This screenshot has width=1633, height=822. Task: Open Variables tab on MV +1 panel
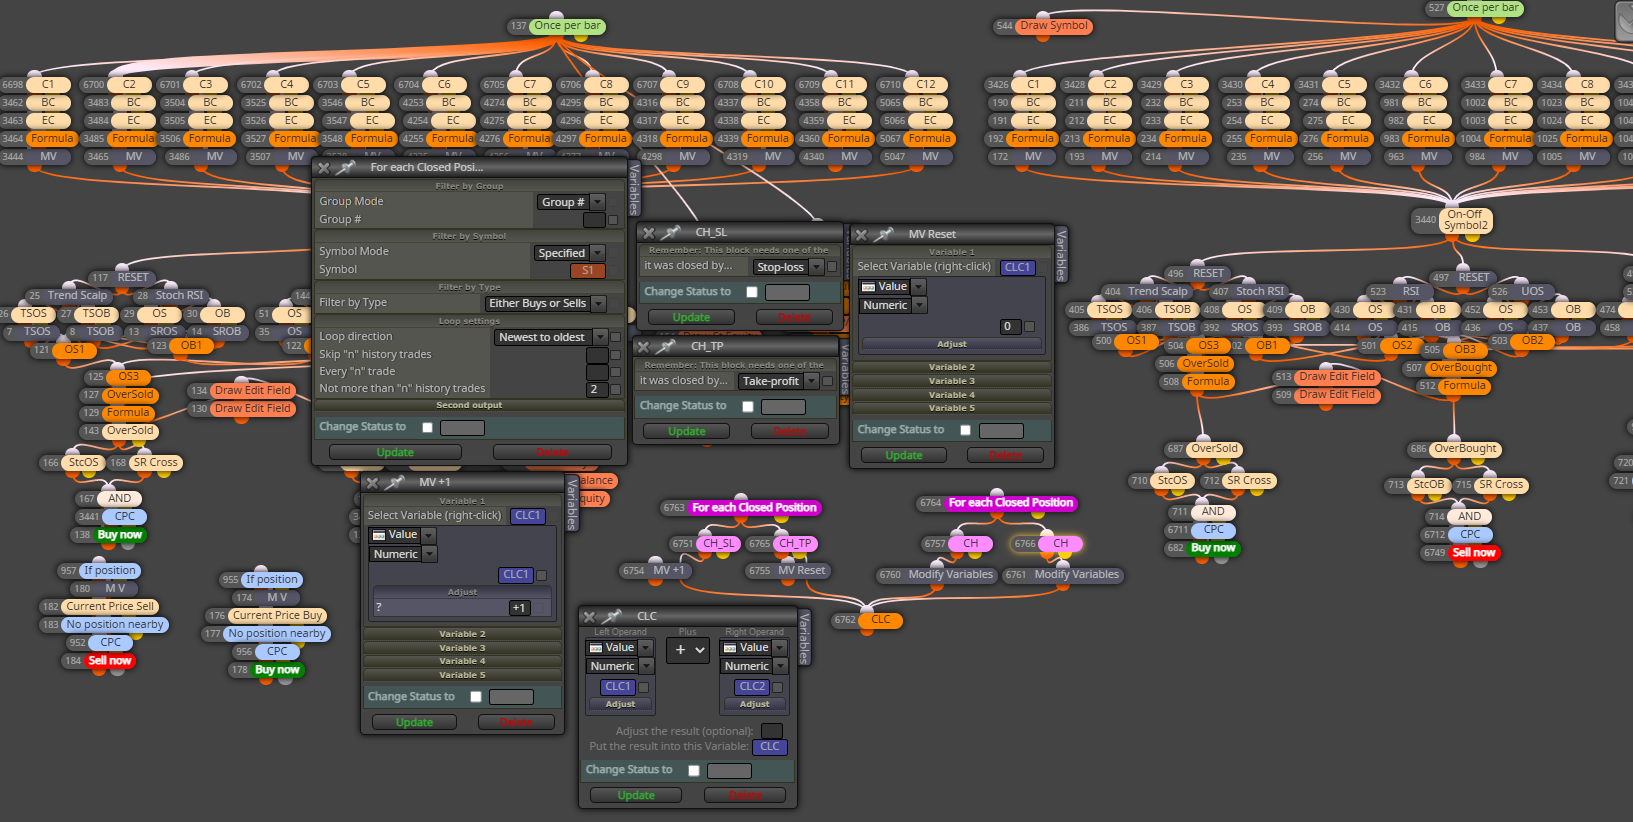point(572,503)
